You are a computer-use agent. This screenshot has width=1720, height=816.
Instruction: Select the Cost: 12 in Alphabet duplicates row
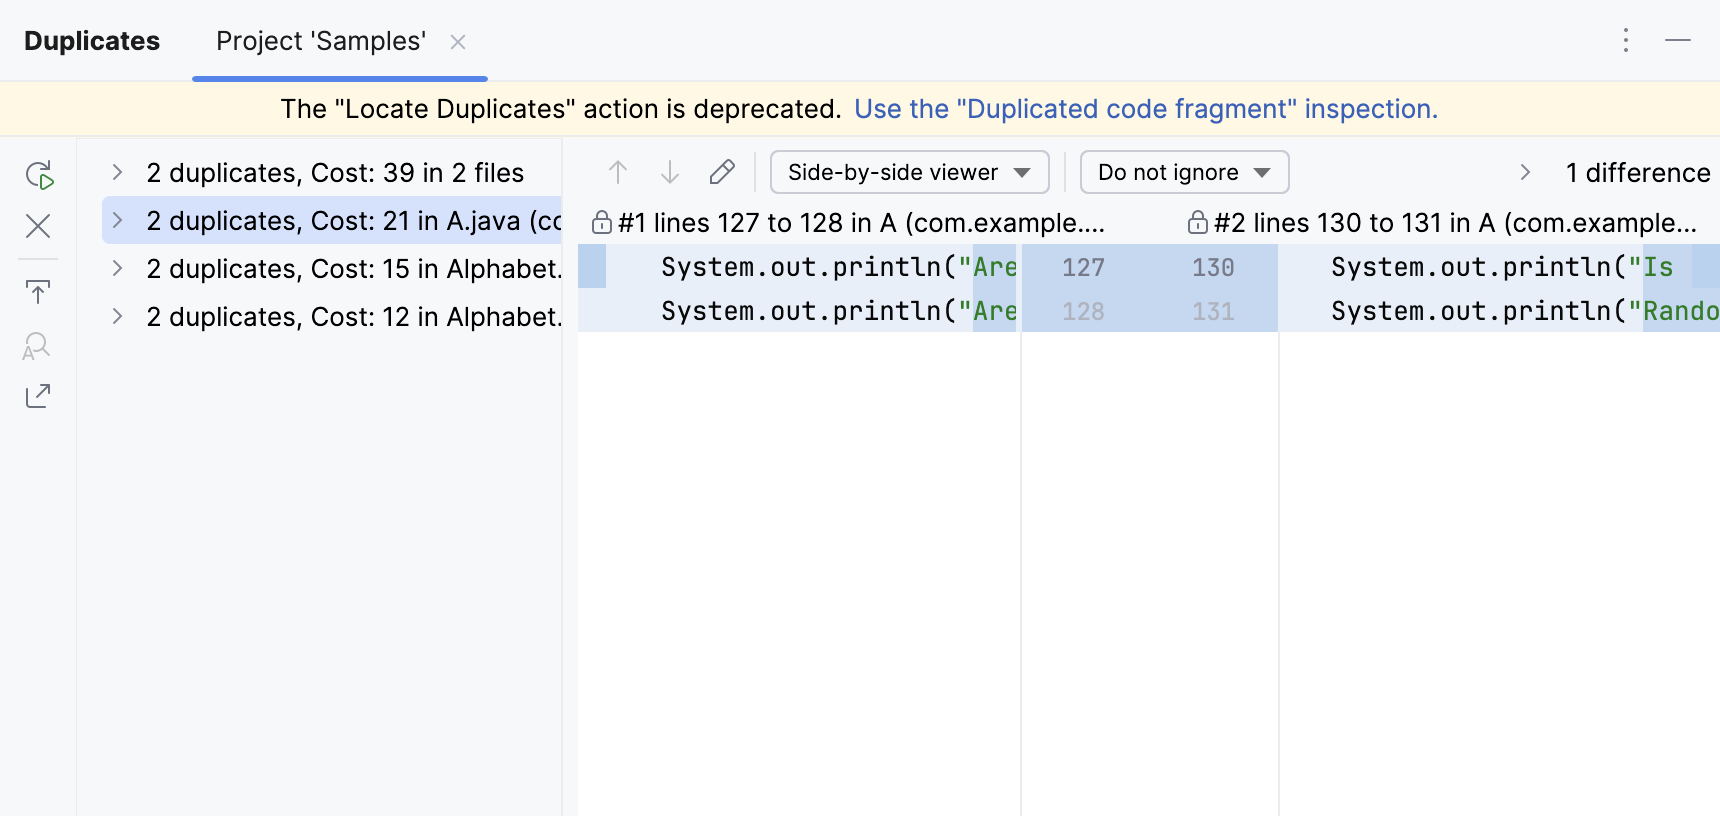[x=354, y=317]
